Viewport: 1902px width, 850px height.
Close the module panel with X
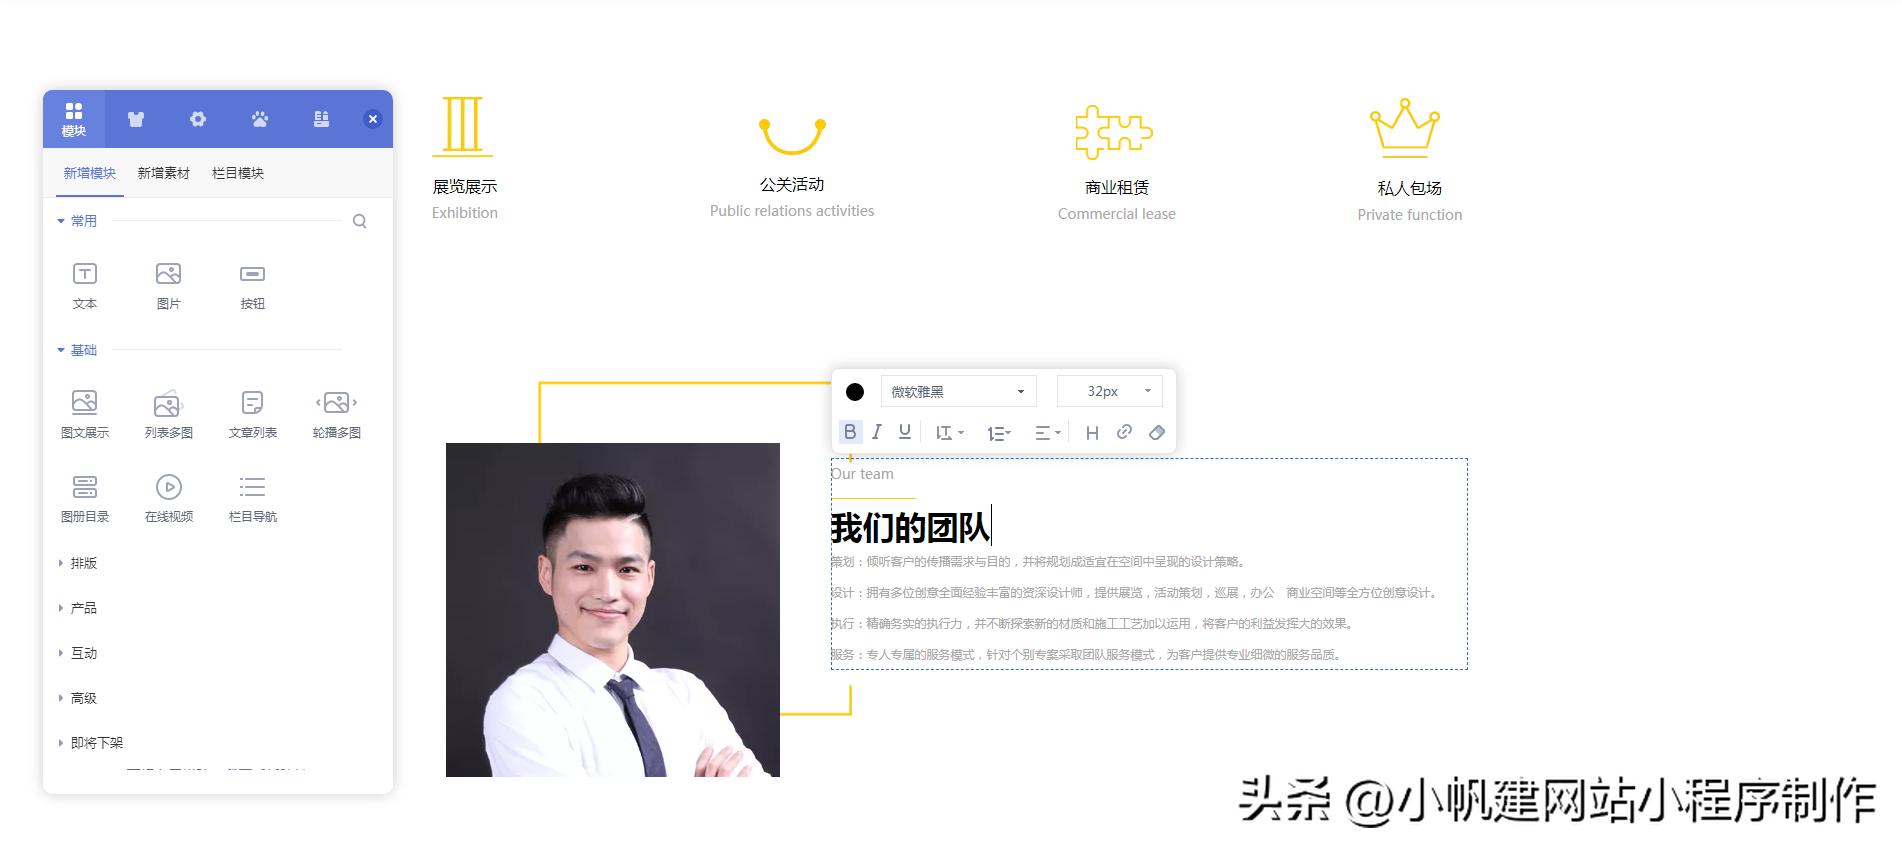372,119
